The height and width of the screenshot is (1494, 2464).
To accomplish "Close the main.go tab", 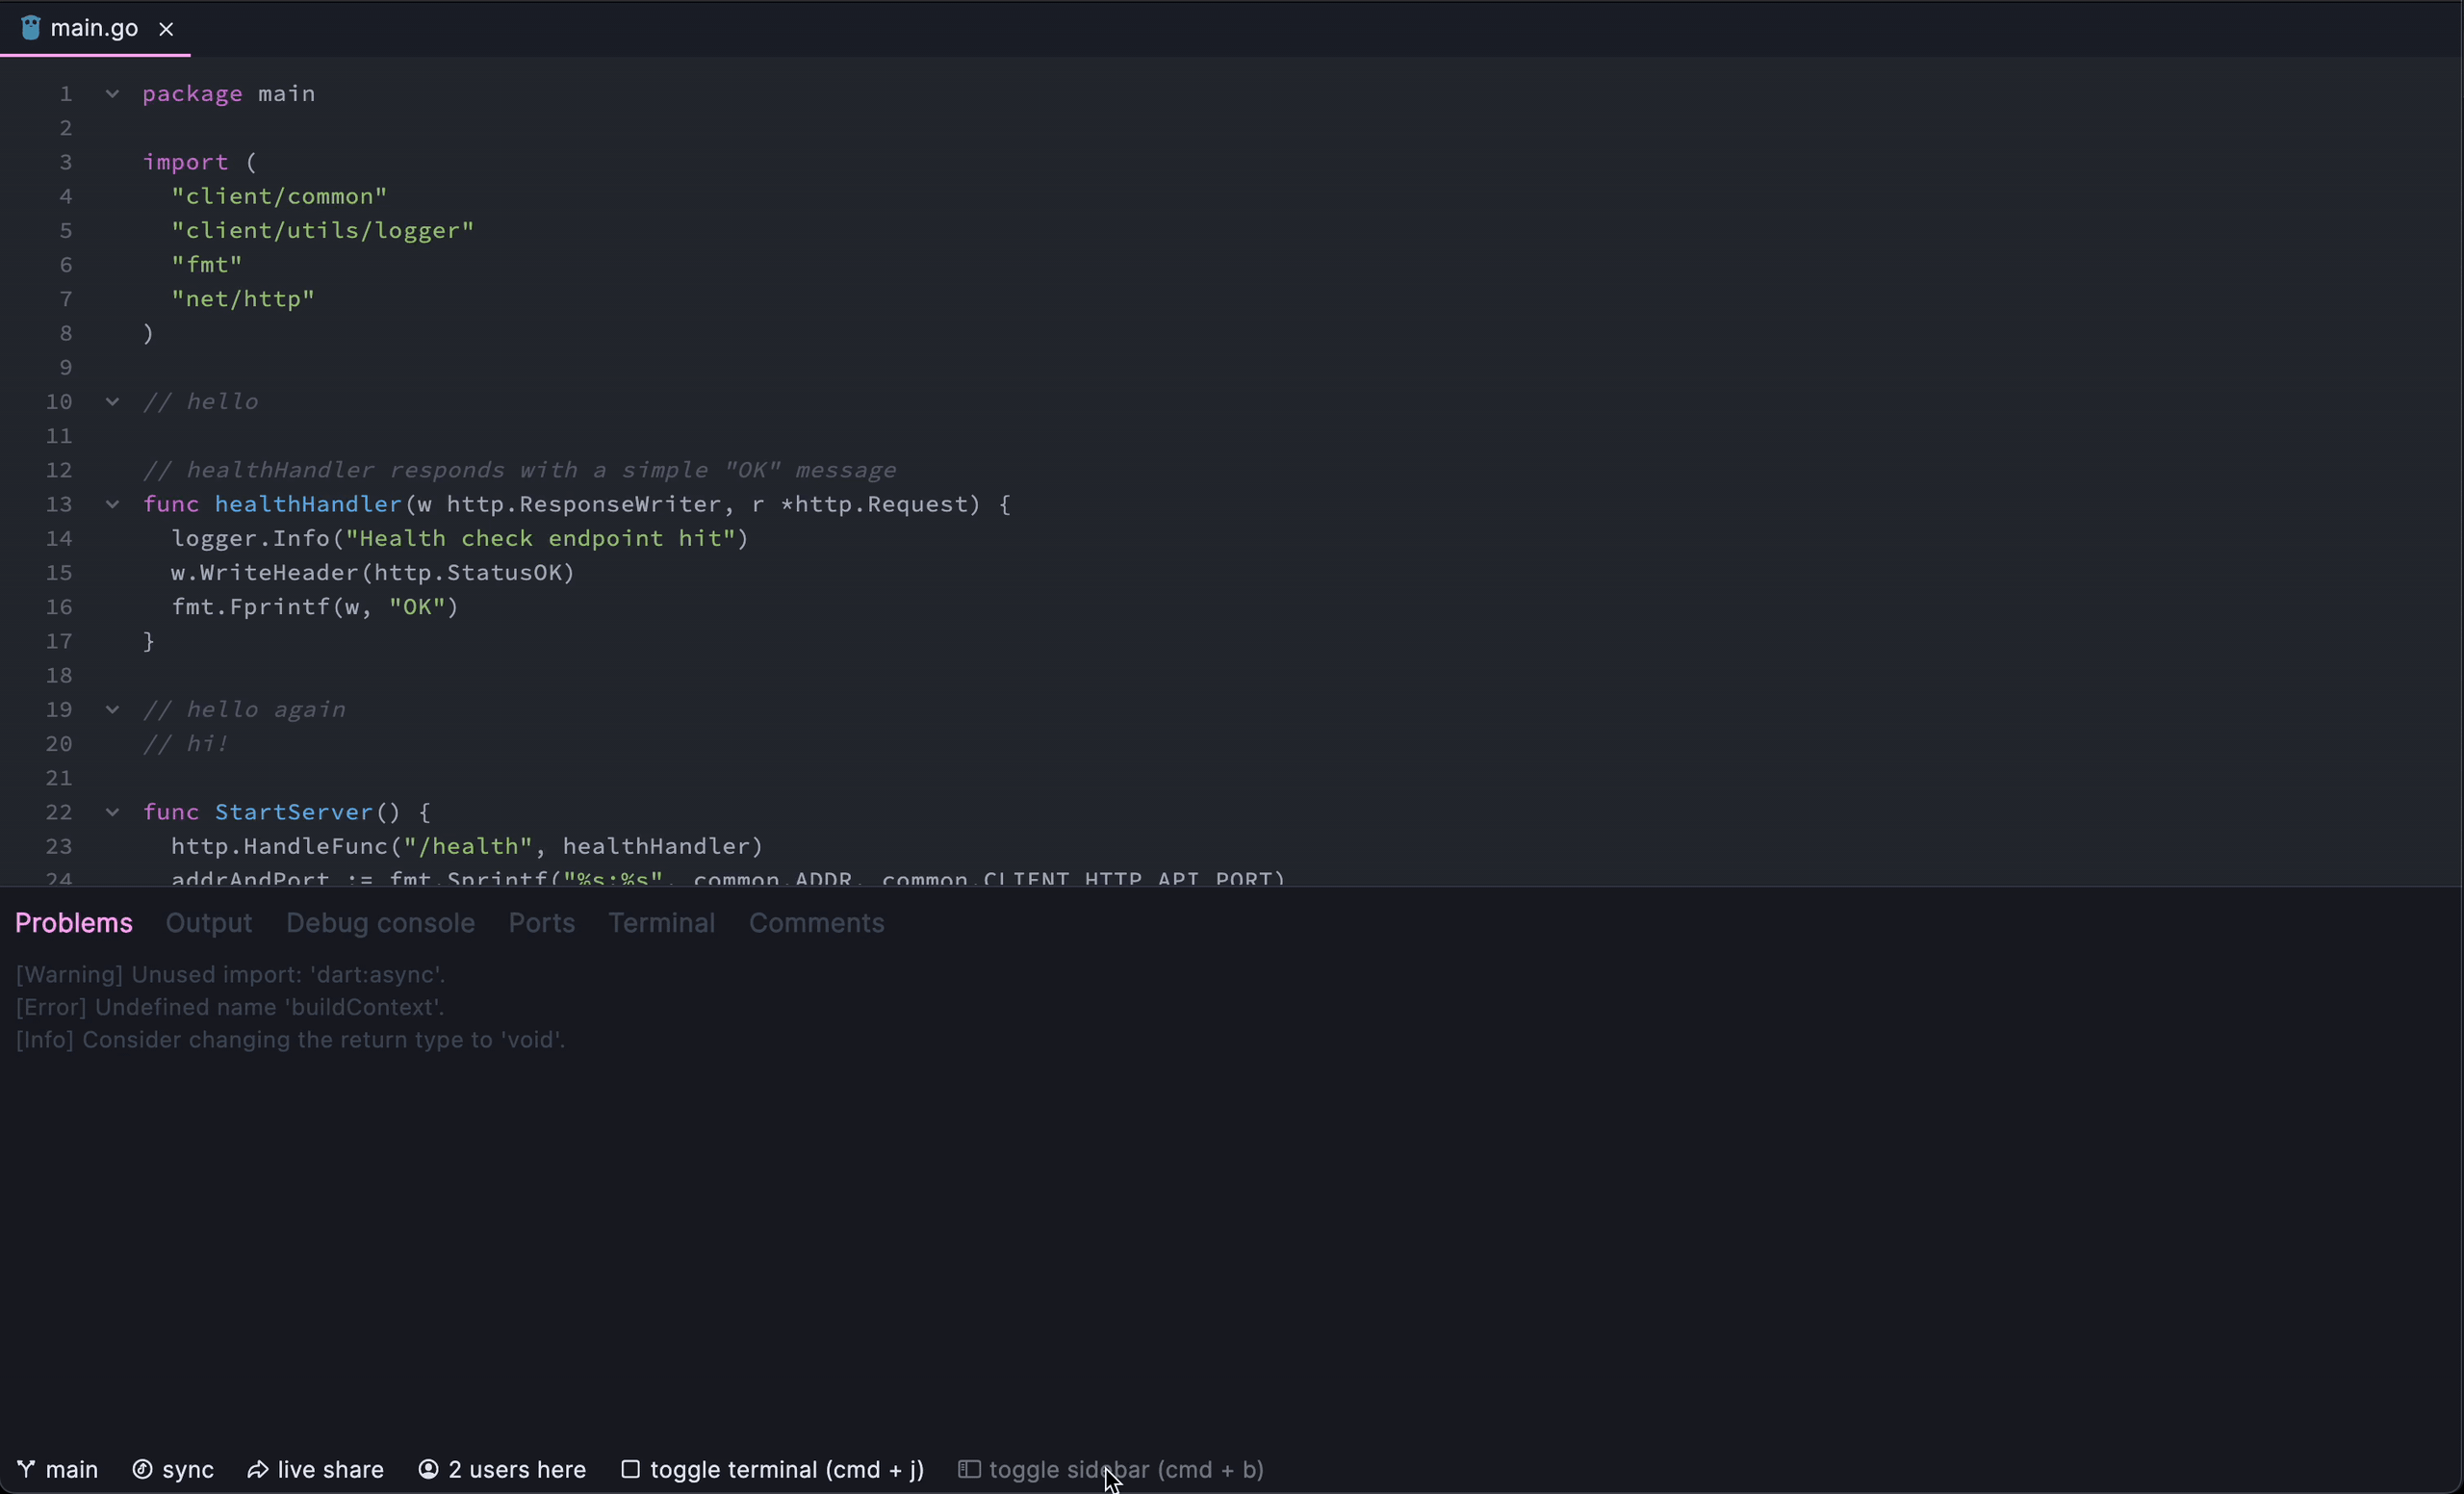I will pyautogui.click(x=166, y=29).
